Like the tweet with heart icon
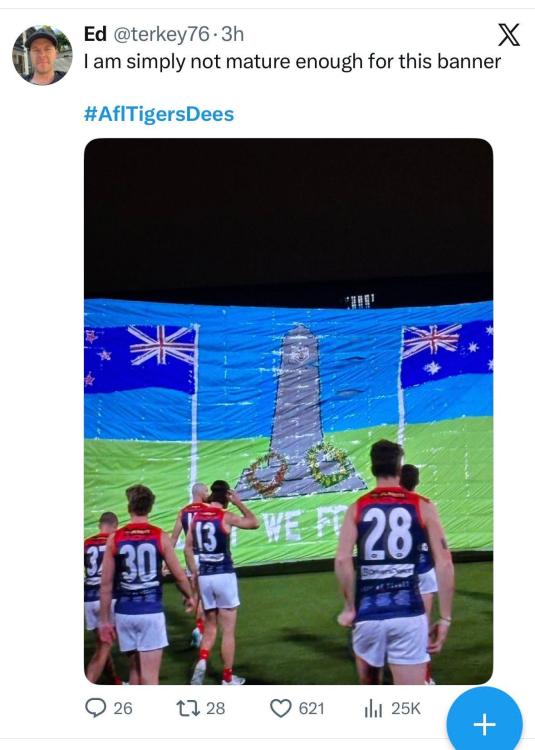 coord(281,708)
